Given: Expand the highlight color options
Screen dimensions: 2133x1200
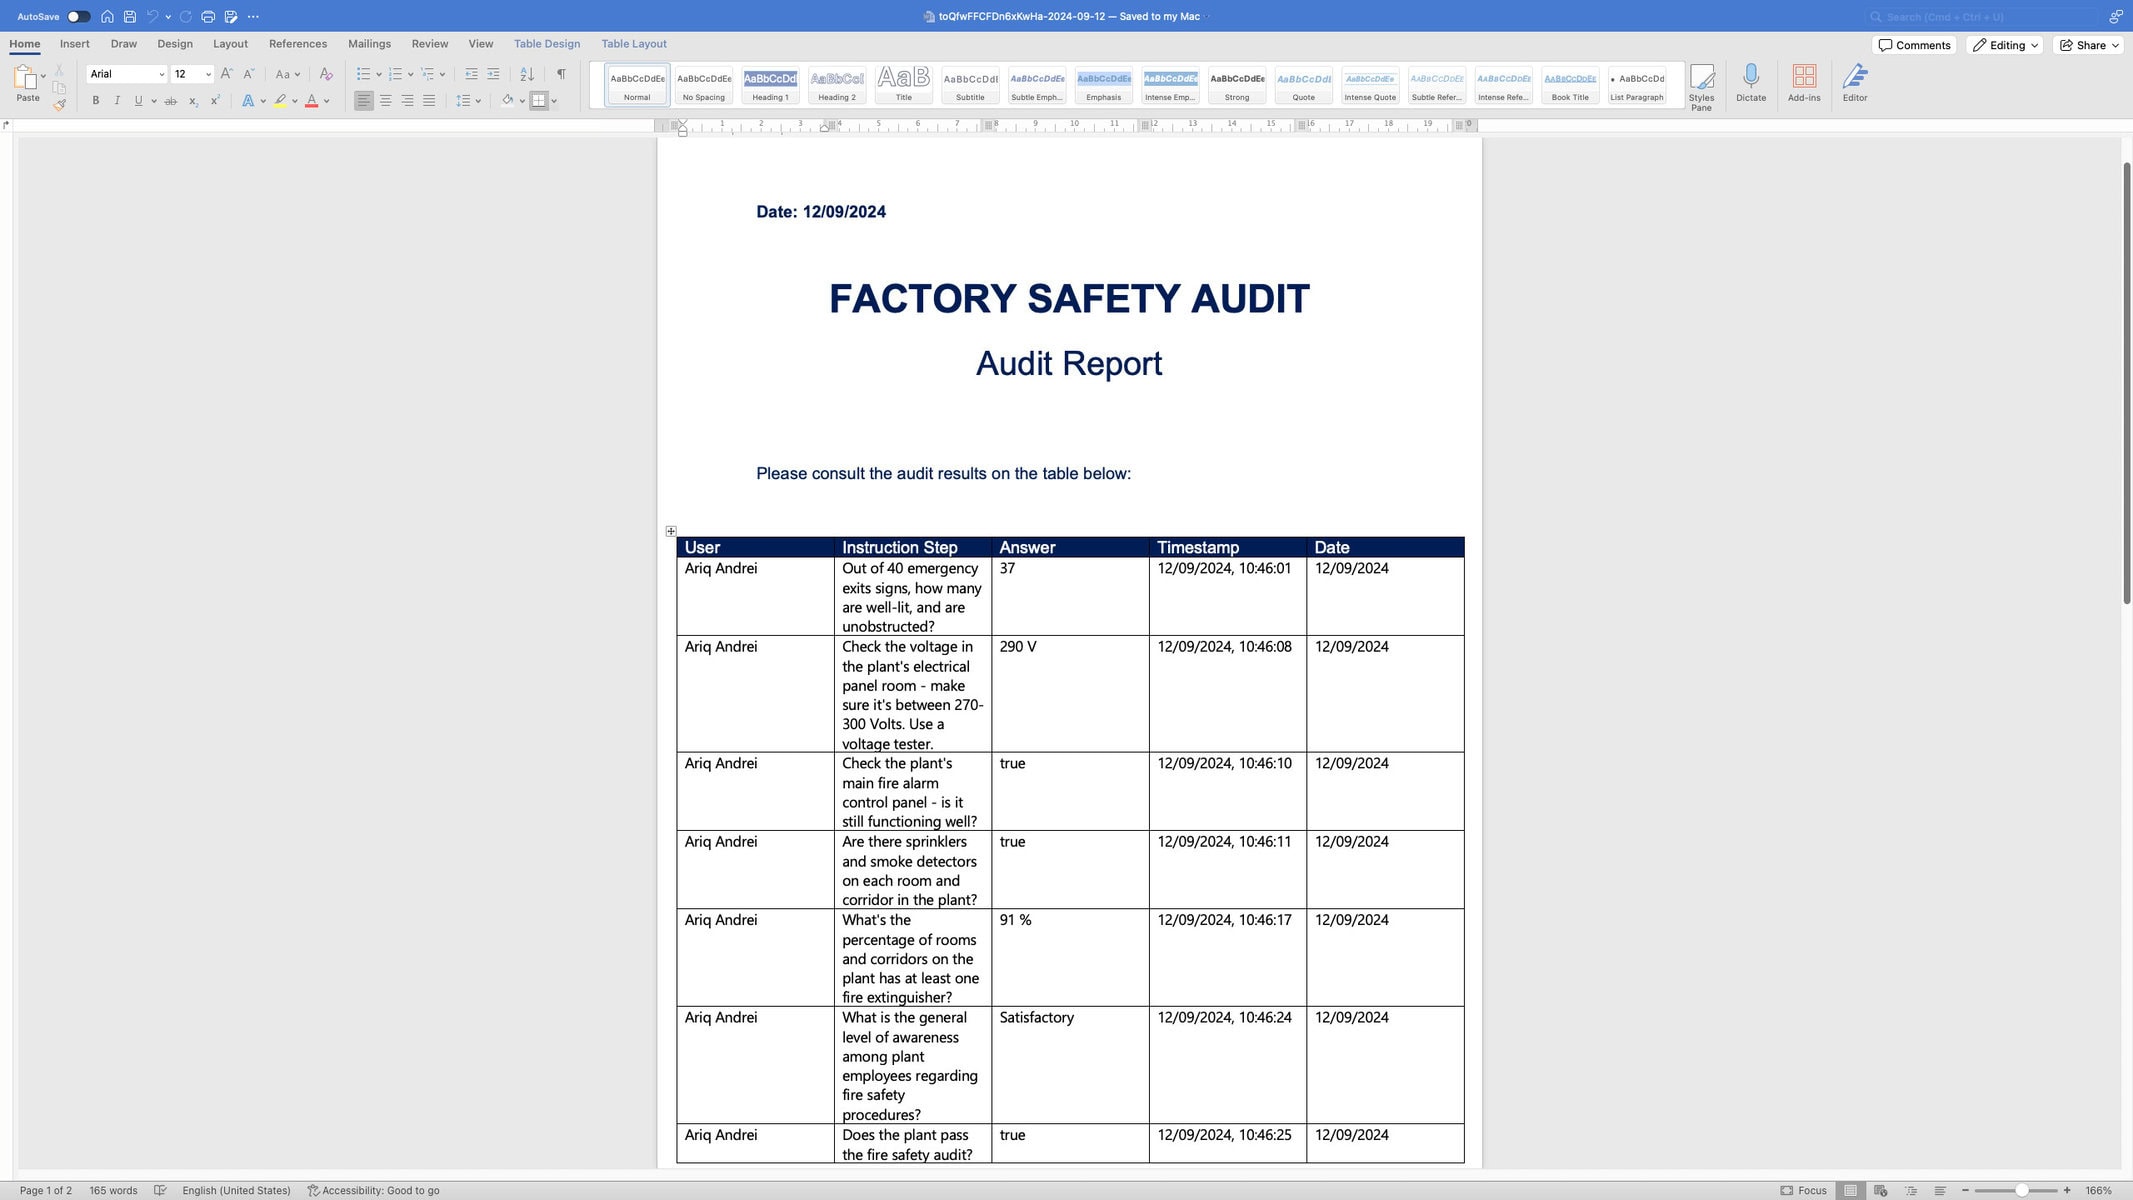Looking at the screenshot, I should 295,100.
